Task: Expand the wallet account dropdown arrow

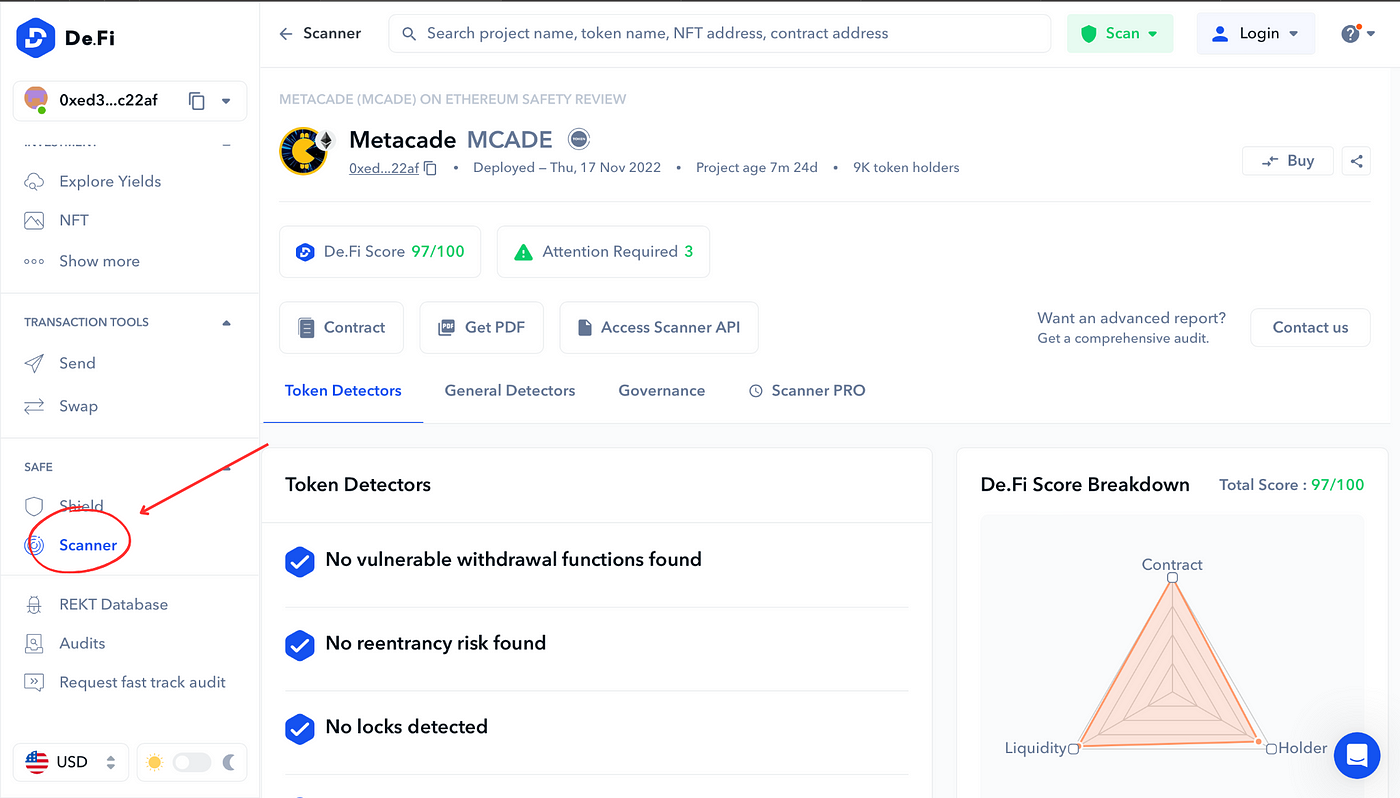Action: tap(226, 101)
